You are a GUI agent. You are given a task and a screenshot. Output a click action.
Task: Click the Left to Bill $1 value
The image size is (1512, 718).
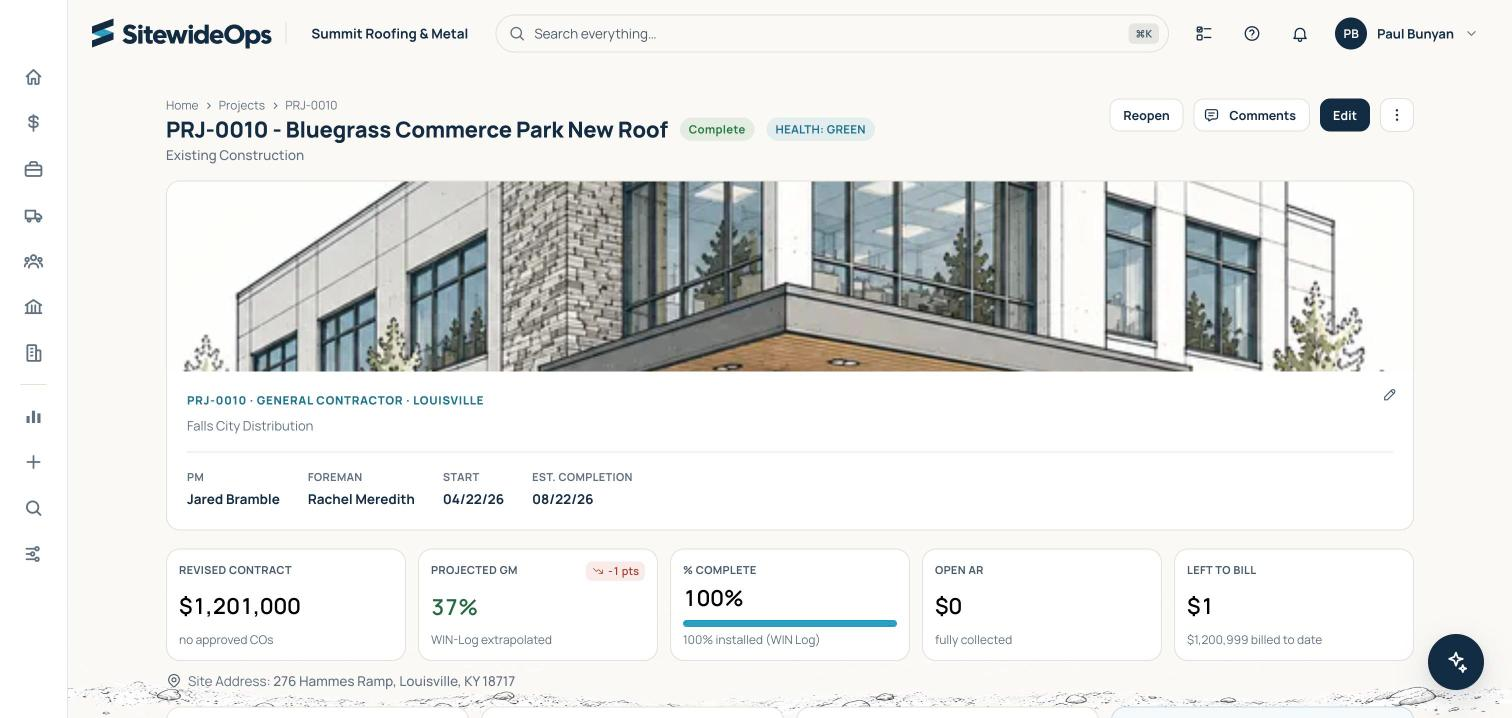point(1199,606)
